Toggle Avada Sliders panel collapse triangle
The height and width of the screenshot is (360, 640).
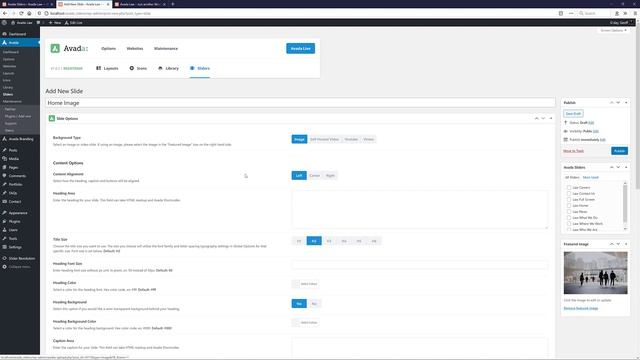pos(626,167)
